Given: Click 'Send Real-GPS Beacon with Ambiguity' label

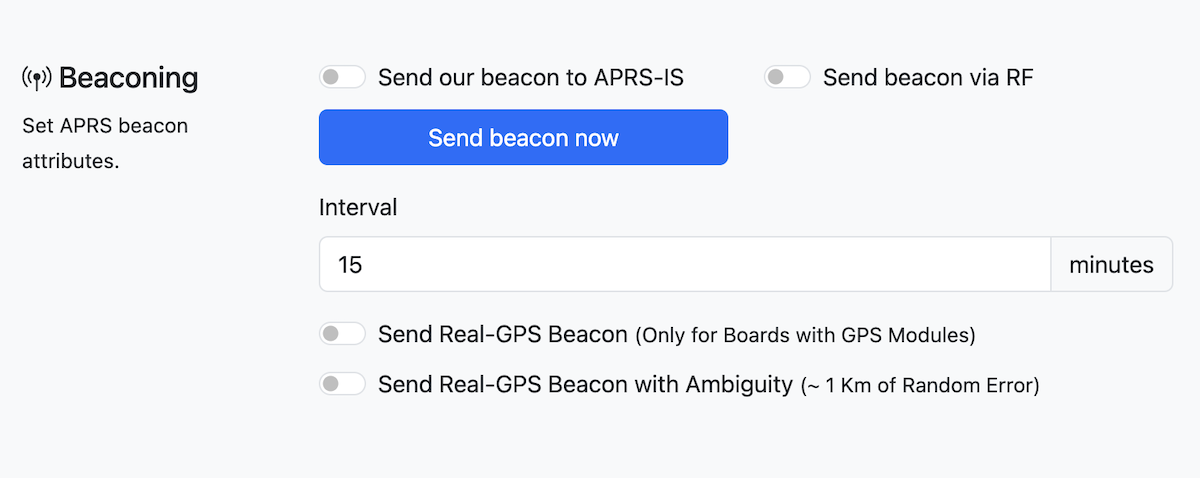Looking at the screenshot, I should point(584,384).
